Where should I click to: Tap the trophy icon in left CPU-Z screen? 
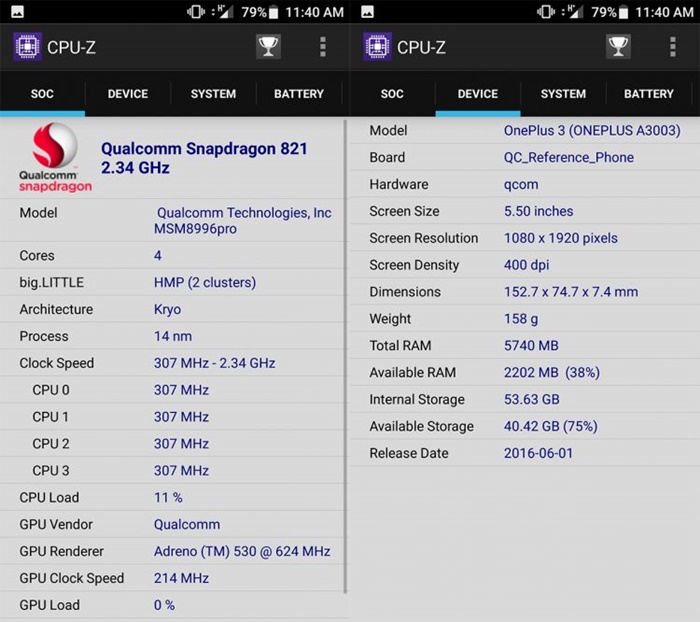click(x=268, y=46)
